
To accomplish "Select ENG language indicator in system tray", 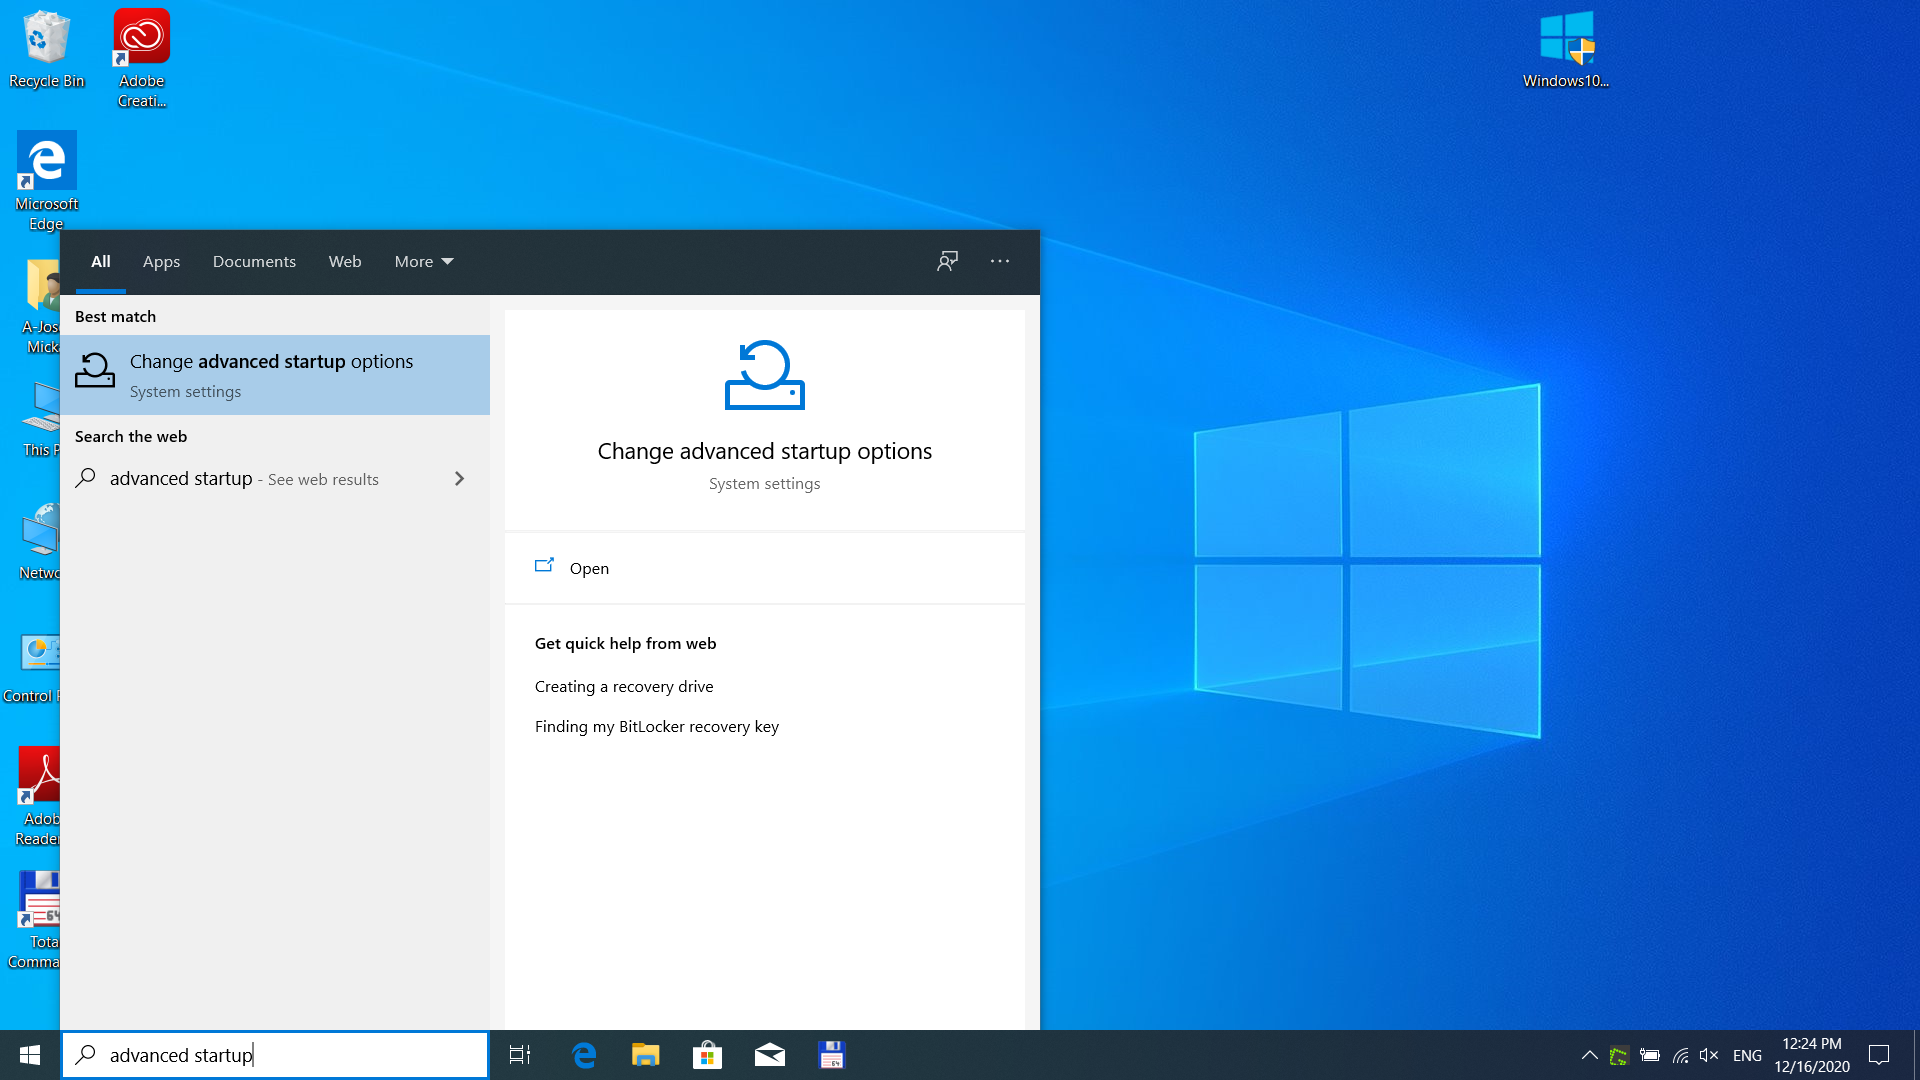I will (1749, 1054).
